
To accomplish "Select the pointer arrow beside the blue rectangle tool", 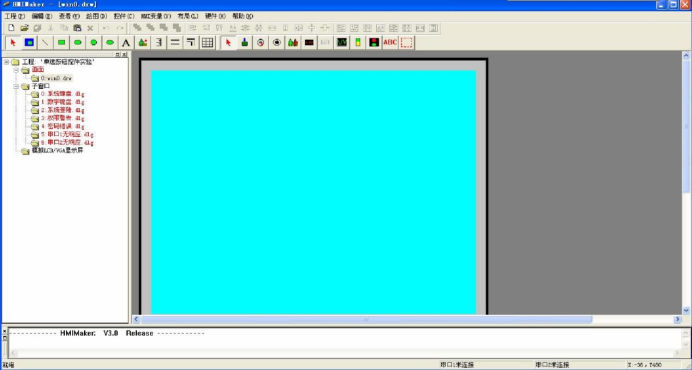I will pyautogui.click(x=13, y=42).
